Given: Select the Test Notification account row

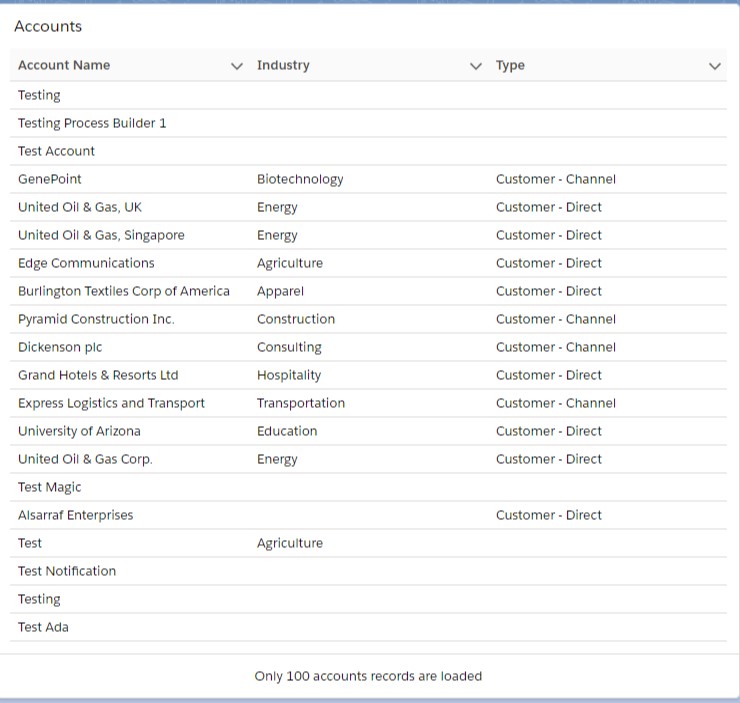Looking at the screenshot, I should click(x=368, y=571).
